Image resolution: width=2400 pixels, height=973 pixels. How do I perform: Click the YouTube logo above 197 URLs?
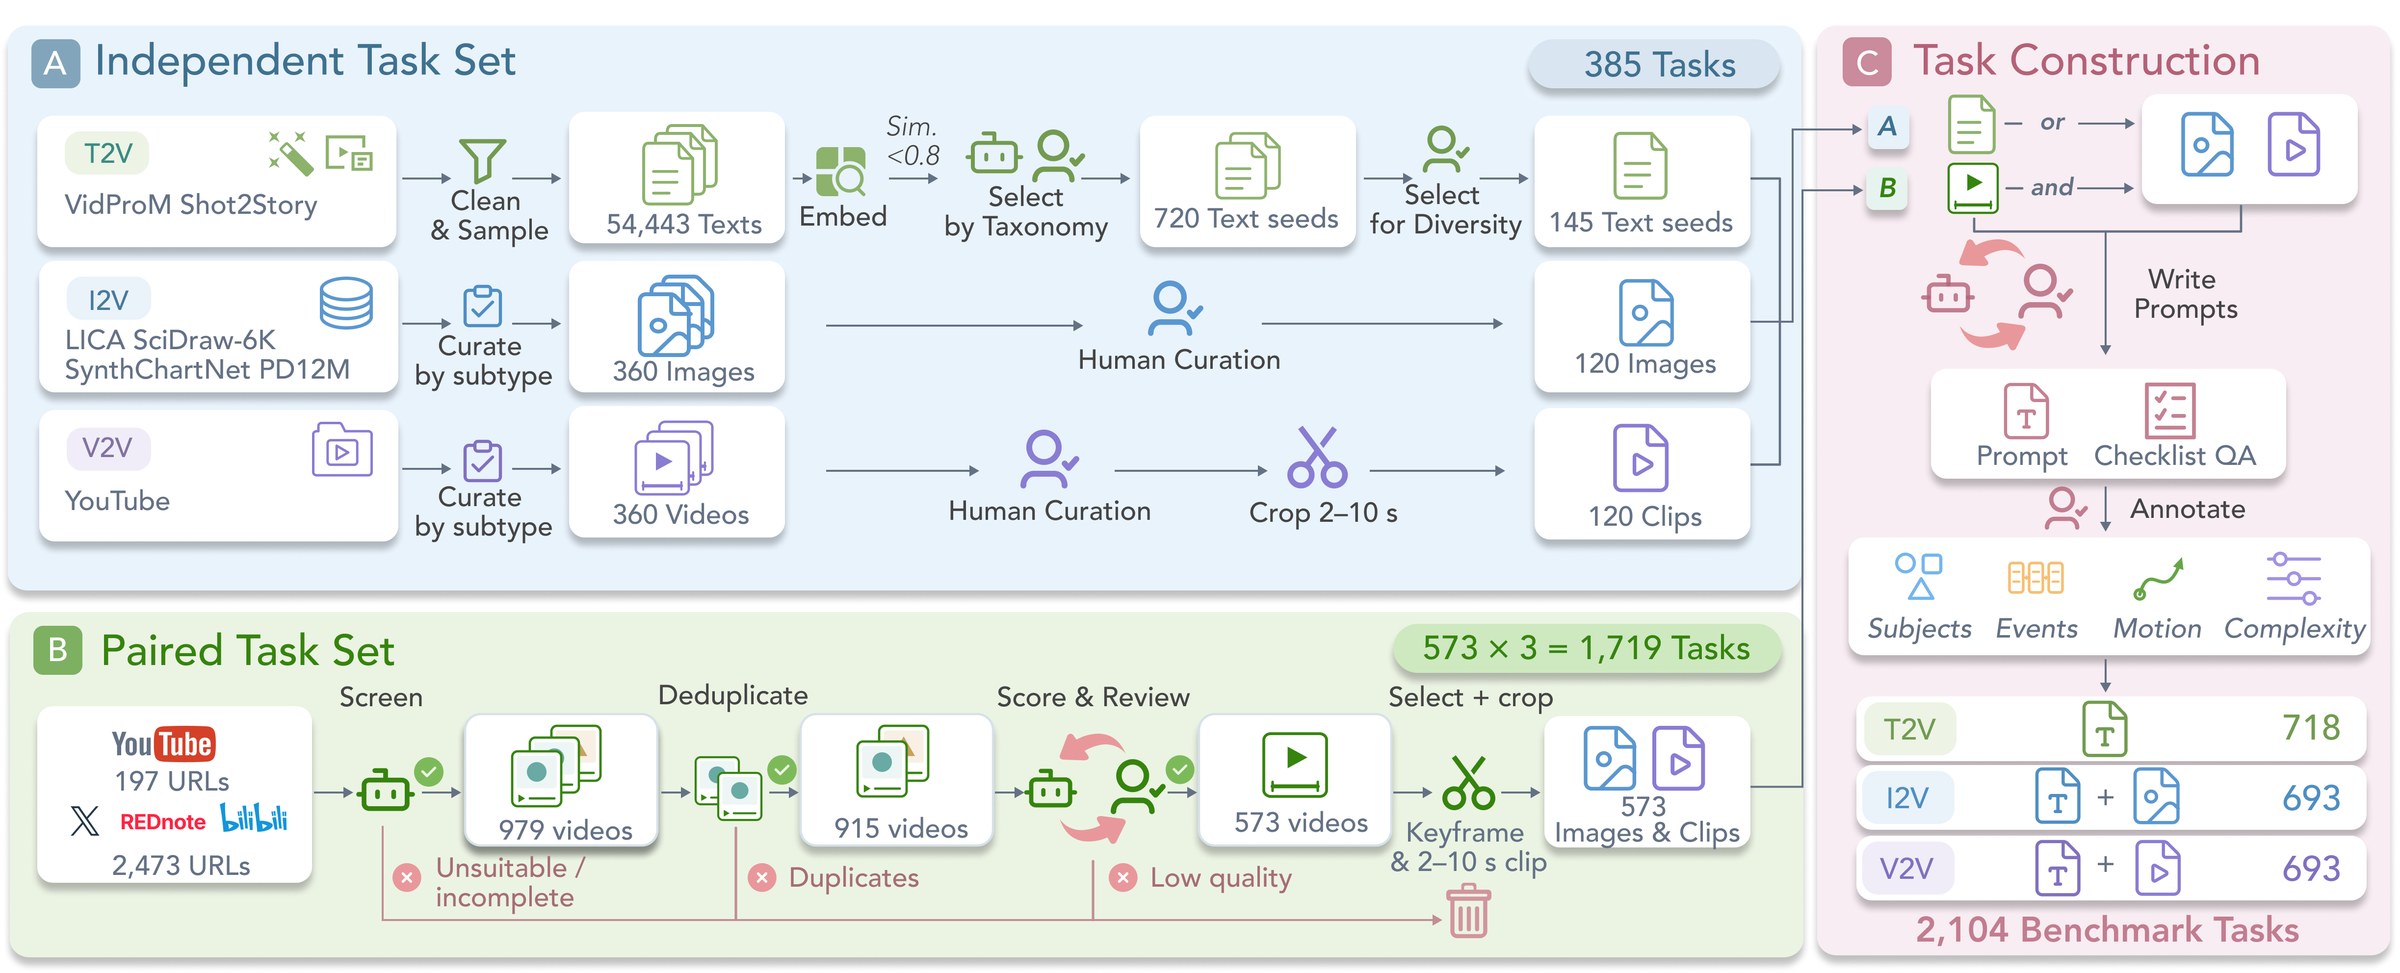(164, 744)
